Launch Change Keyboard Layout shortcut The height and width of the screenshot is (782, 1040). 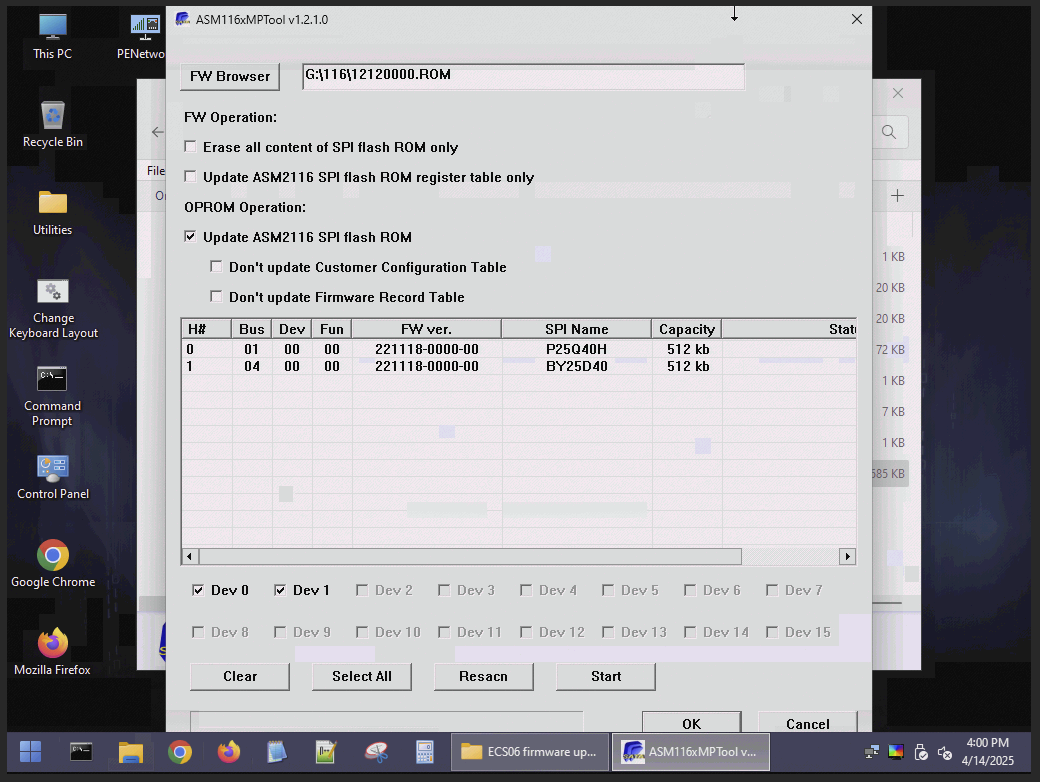tap(53, 308)
